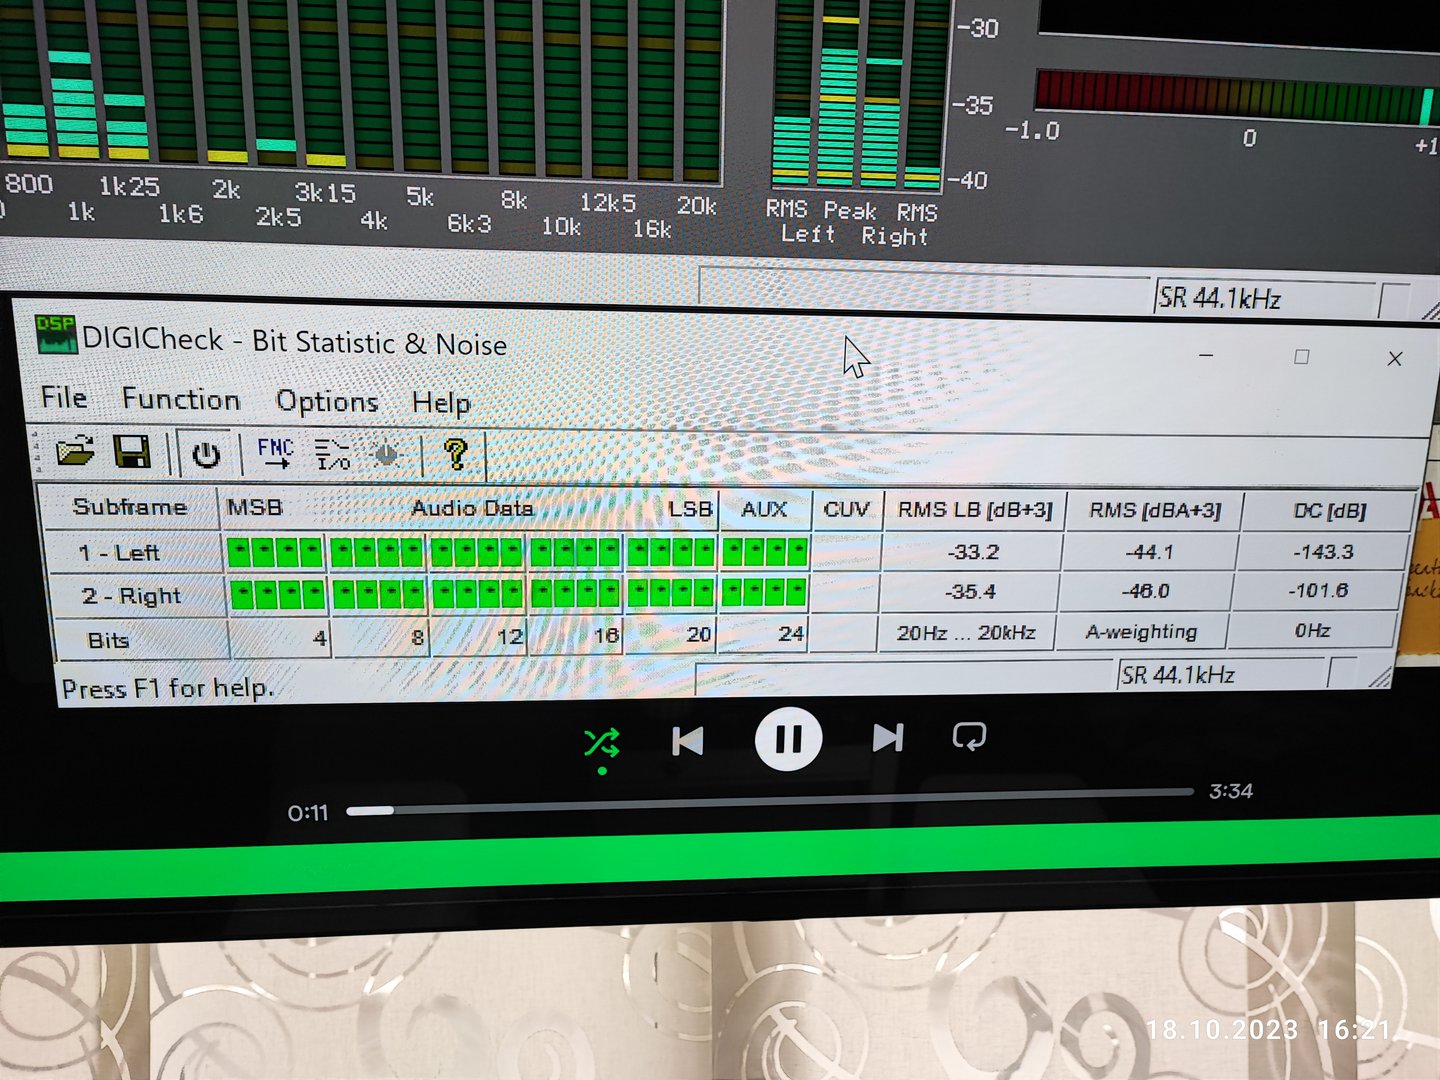The image size is (1440, 1080).
Task: Click SR 44.1kHz in the upper analyzer window
Action: pyautogui.click(x=1220, y=298)
